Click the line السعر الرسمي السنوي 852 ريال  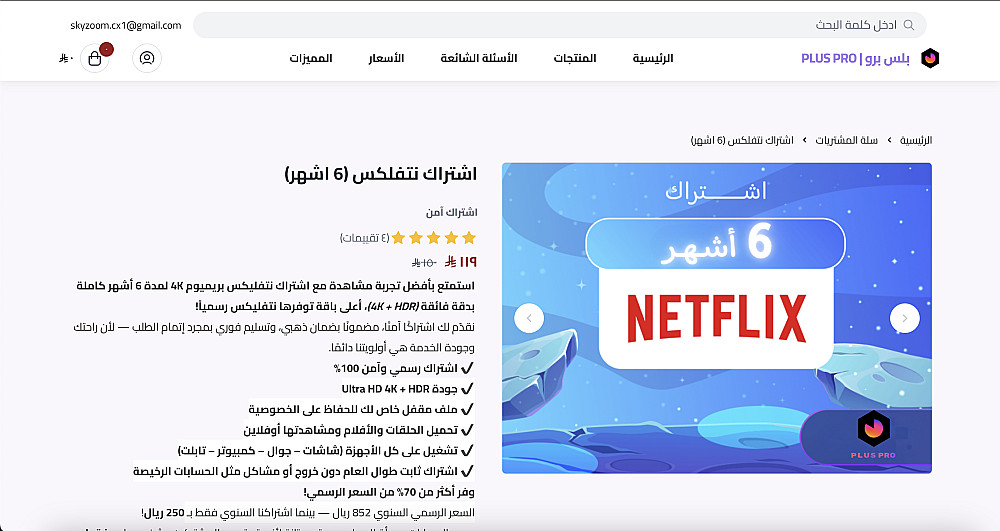(308, 513)
